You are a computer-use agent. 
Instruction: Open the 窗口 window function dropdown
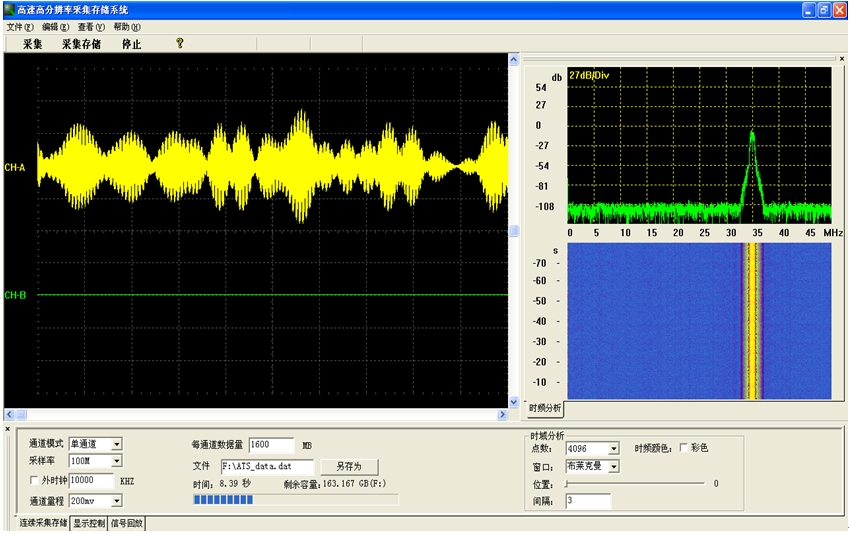(x=613, y=466)
